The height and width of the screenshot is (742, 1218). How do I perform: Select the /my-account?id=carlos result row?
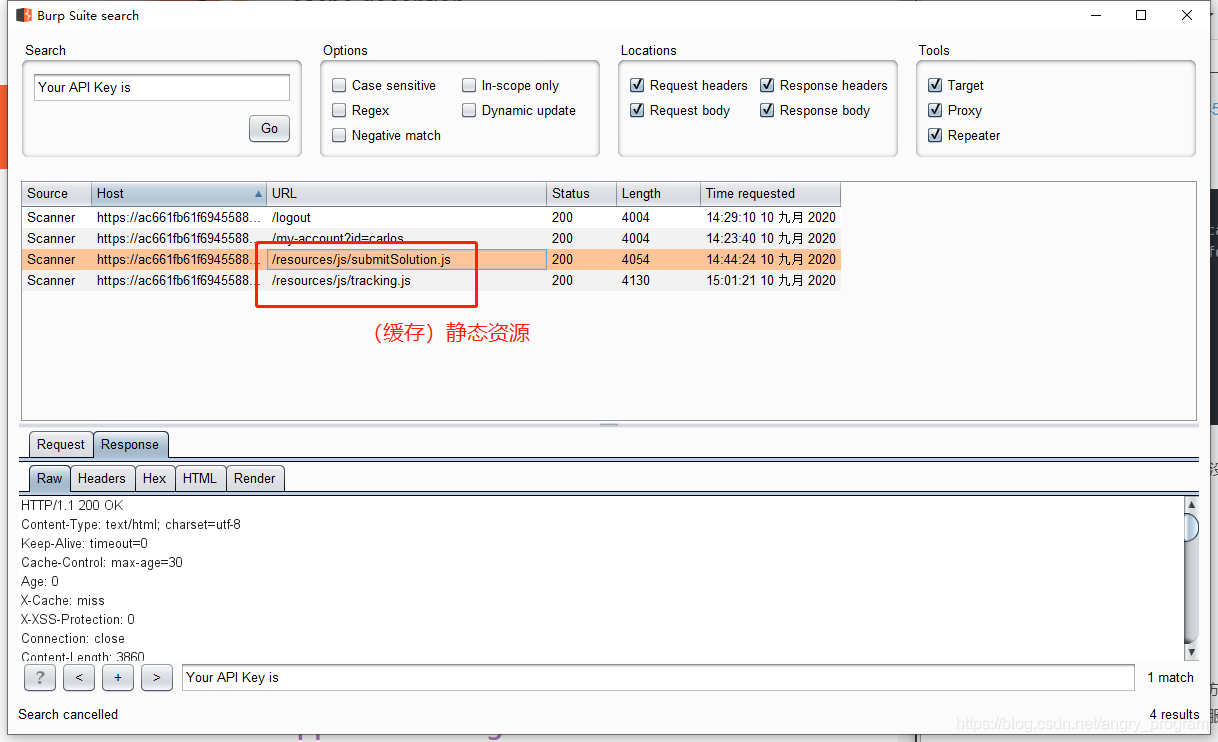(x=431, y=238)
